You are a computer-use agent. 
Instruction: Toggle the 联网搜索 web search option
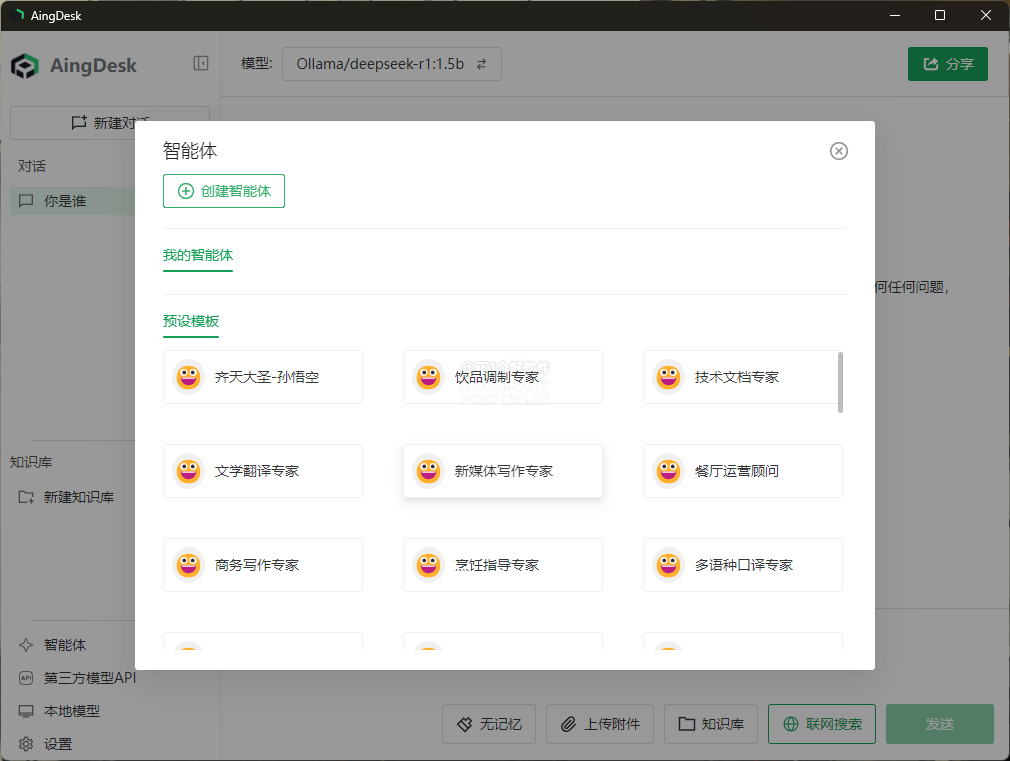[821, 724]
